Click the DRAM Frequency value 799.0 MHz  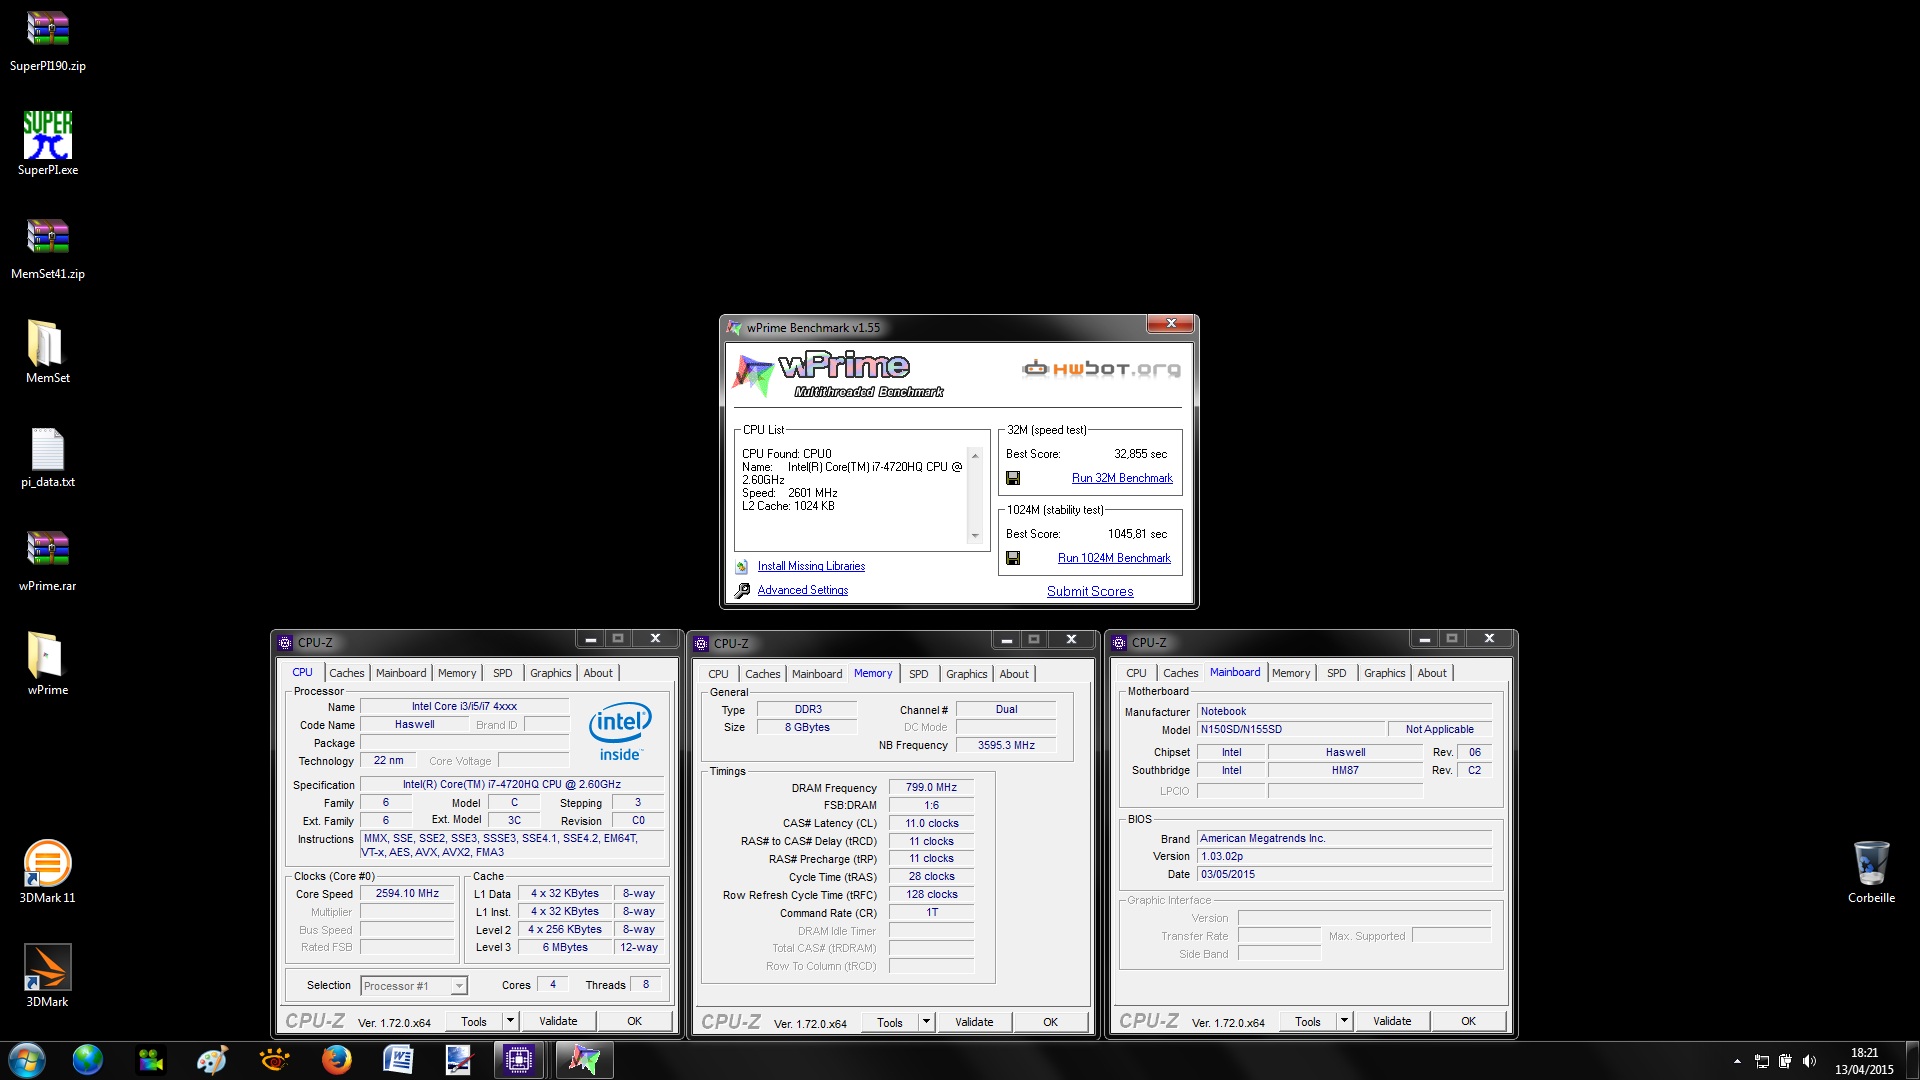[931, 788]
